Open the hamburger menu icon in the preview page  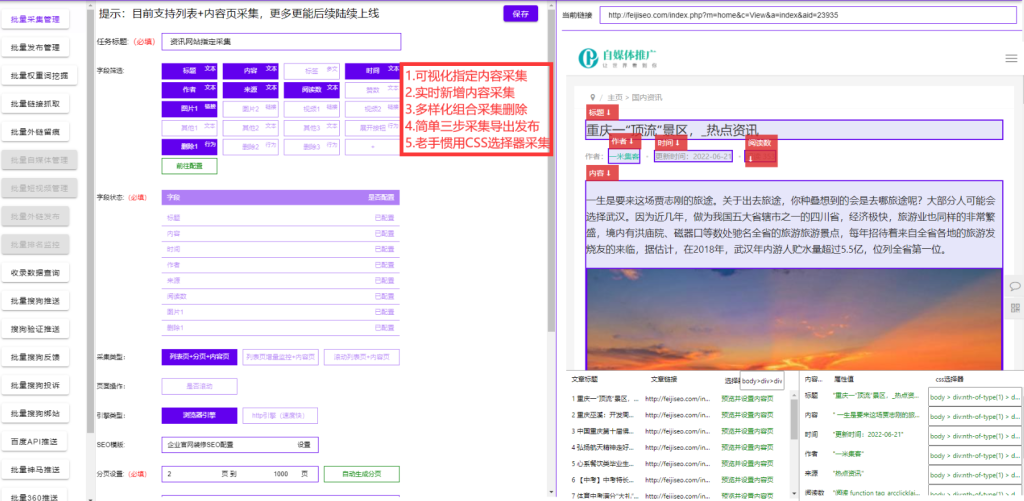pyautogui.click(x=1011, y=58)
